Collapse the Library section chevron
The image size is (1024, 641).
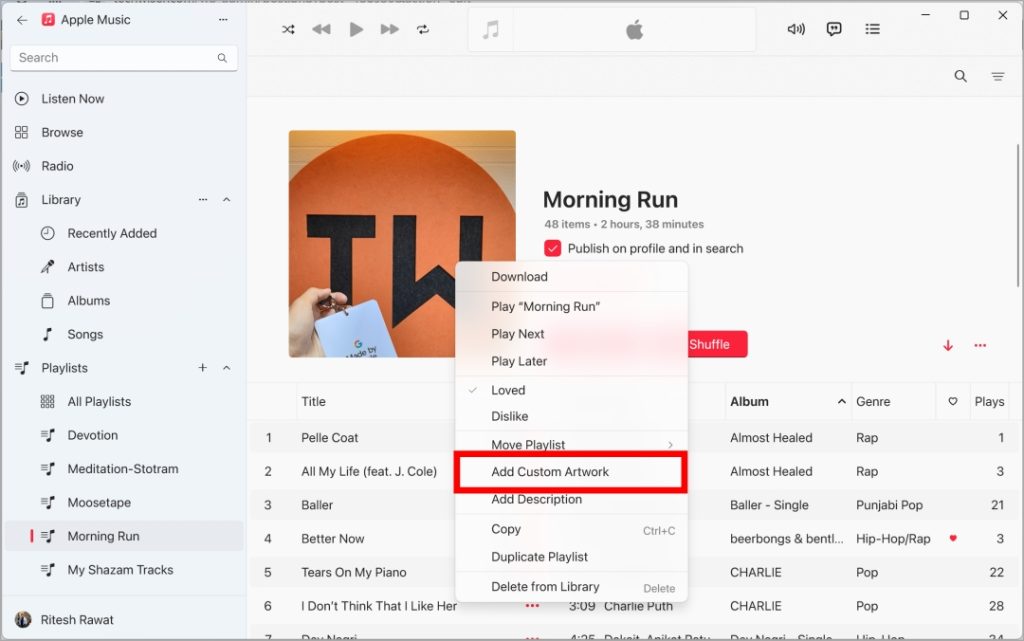click(x=226, y=200)
